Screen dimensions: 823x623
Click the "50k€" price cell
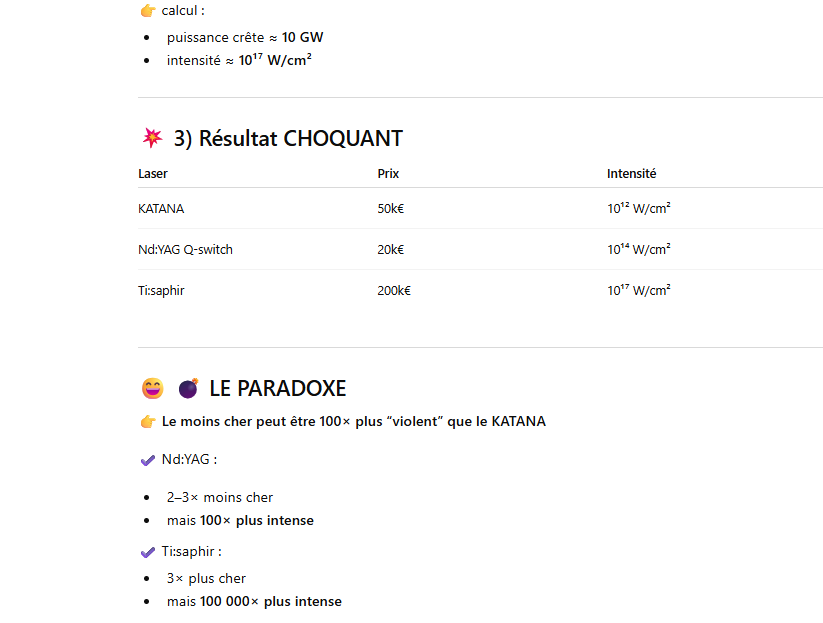click(390, 209)
